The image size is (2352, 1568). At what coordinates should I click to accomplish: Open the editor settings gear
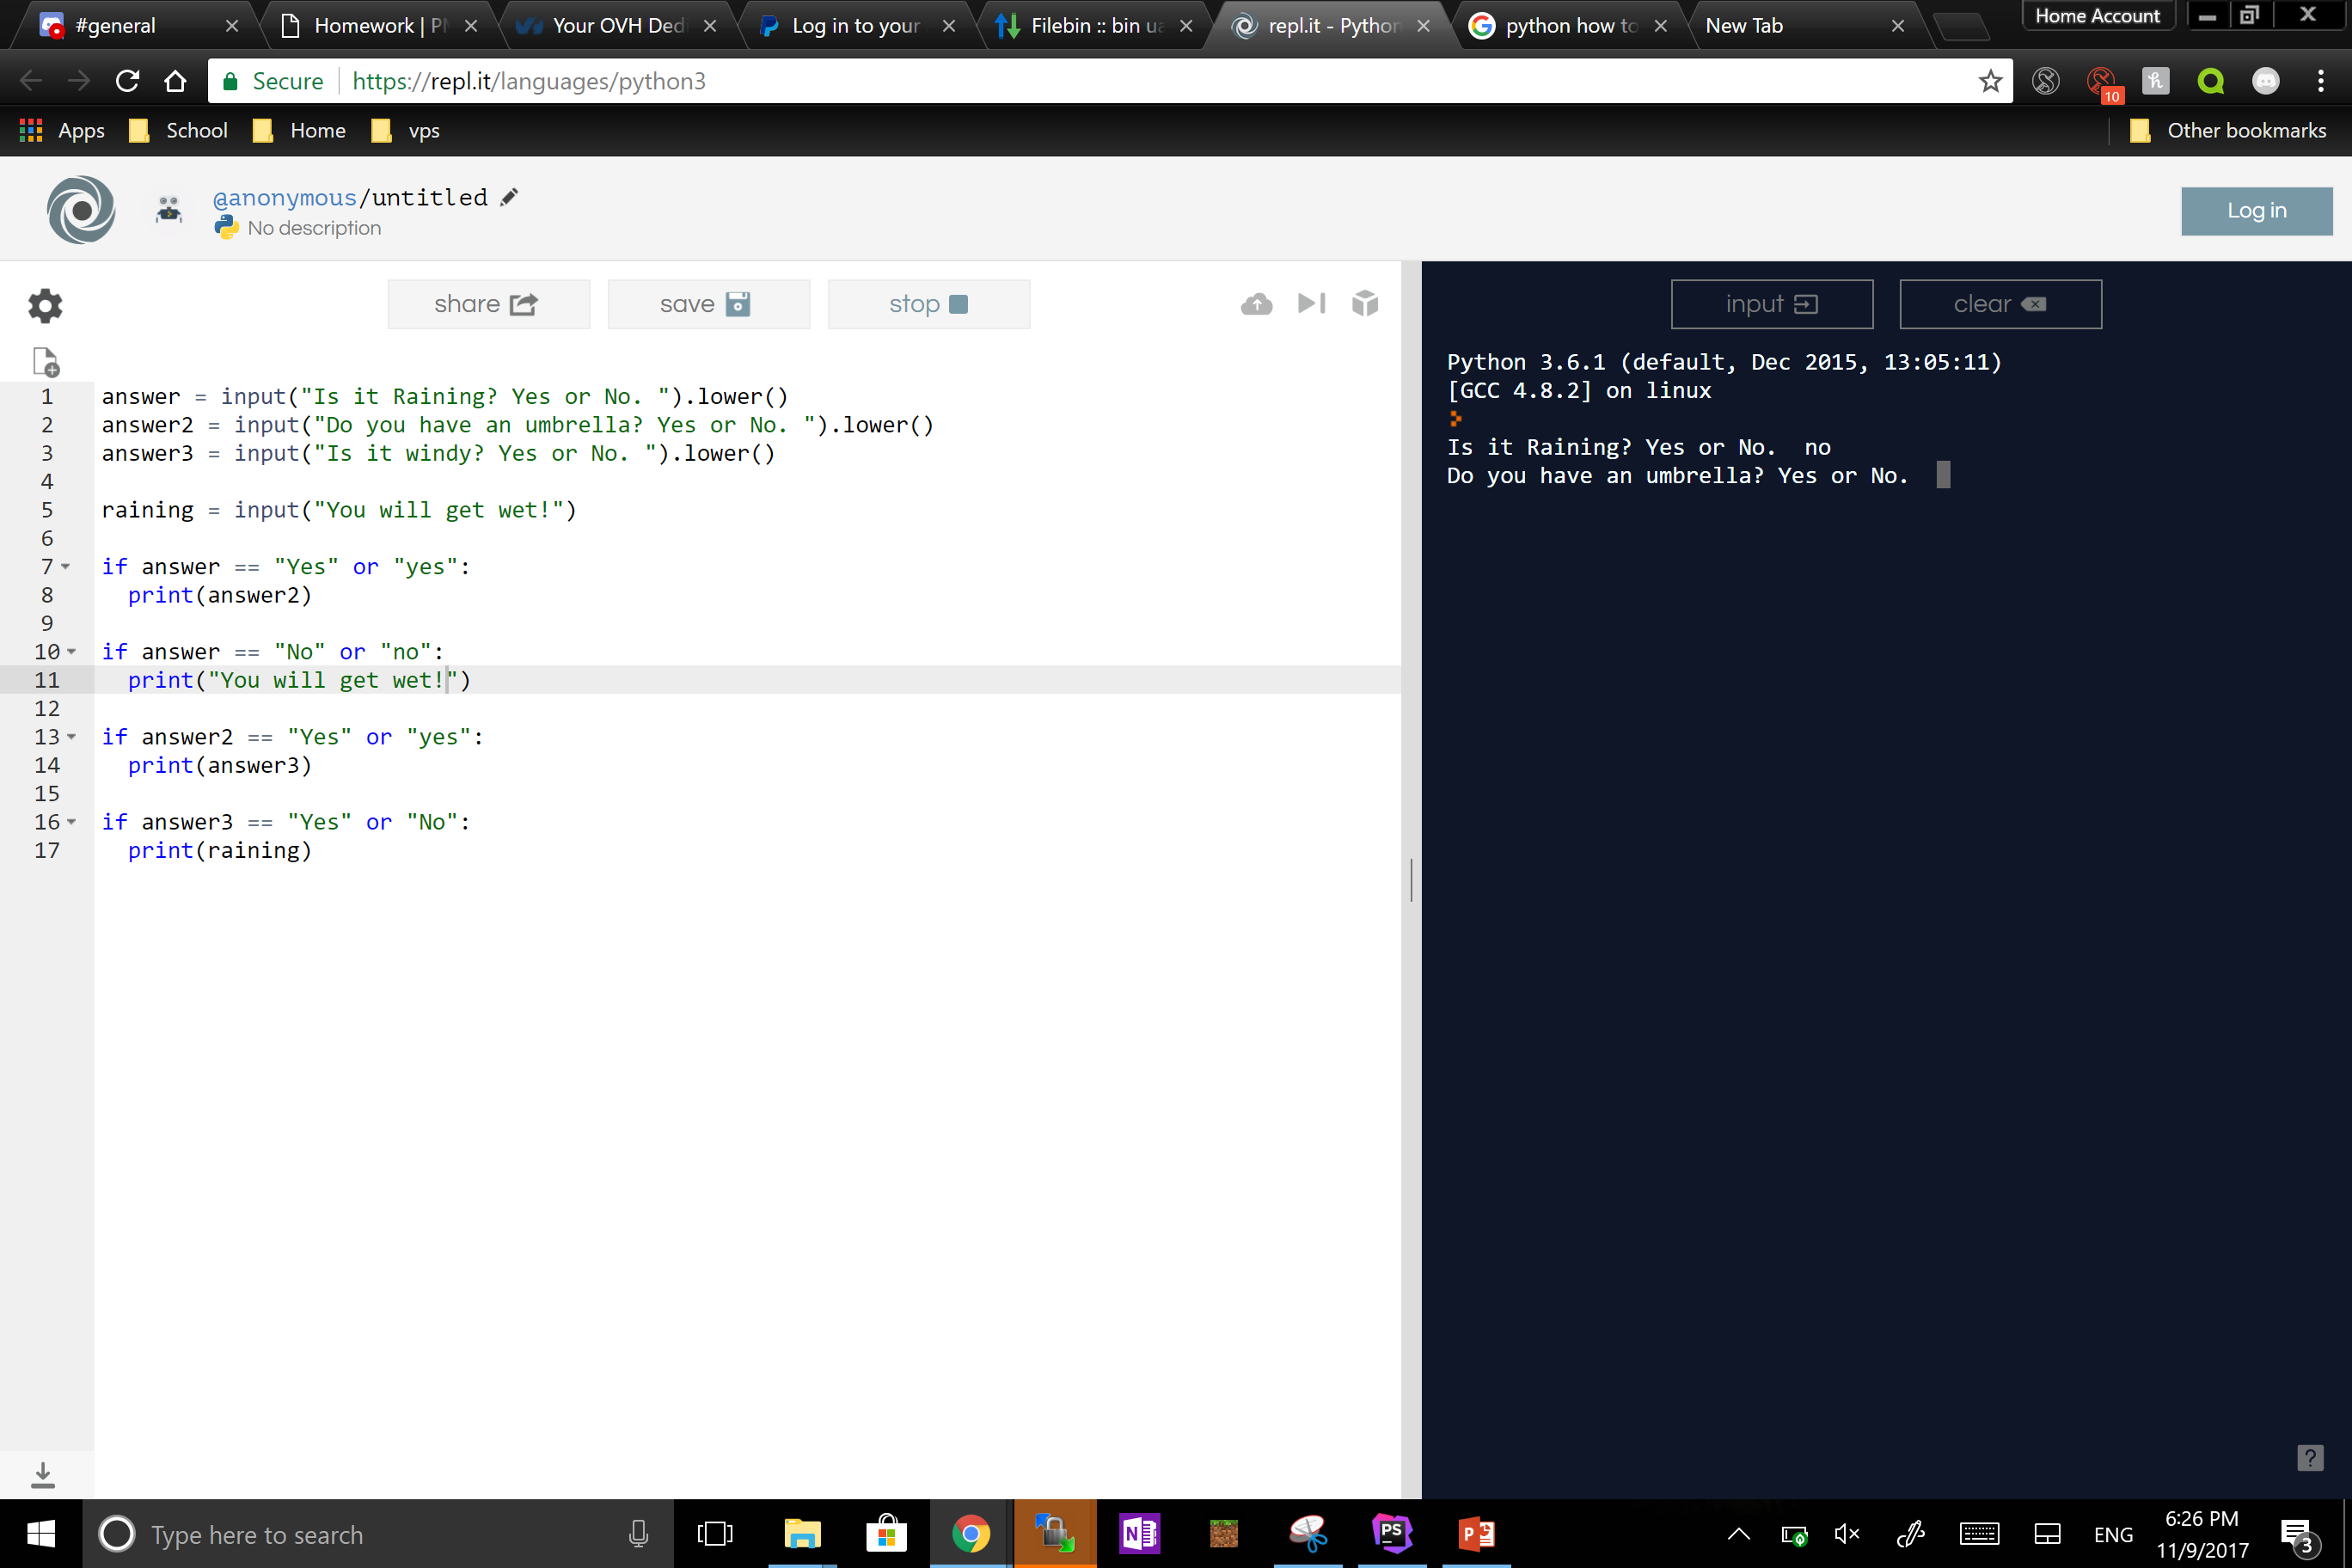coord(45,305)
